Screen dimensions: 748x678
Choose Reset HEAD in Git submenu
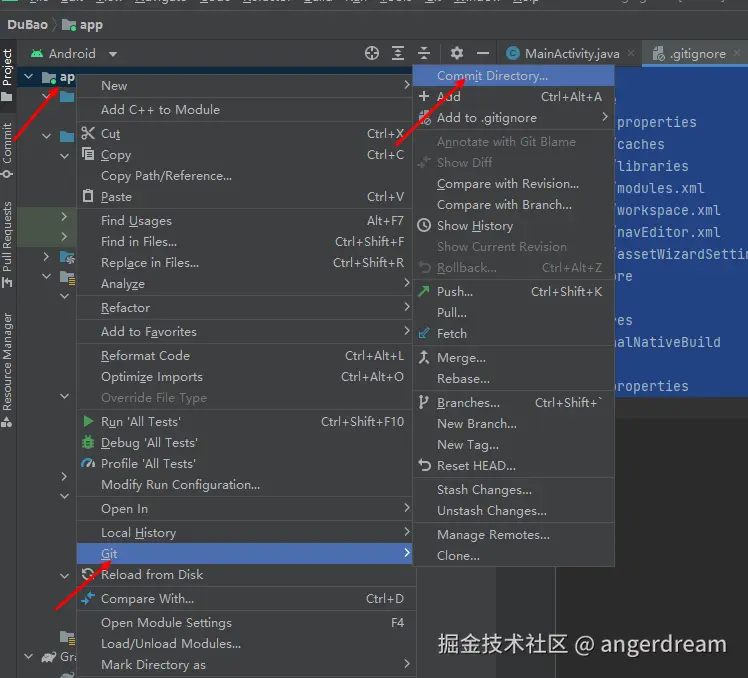(513, 466)
